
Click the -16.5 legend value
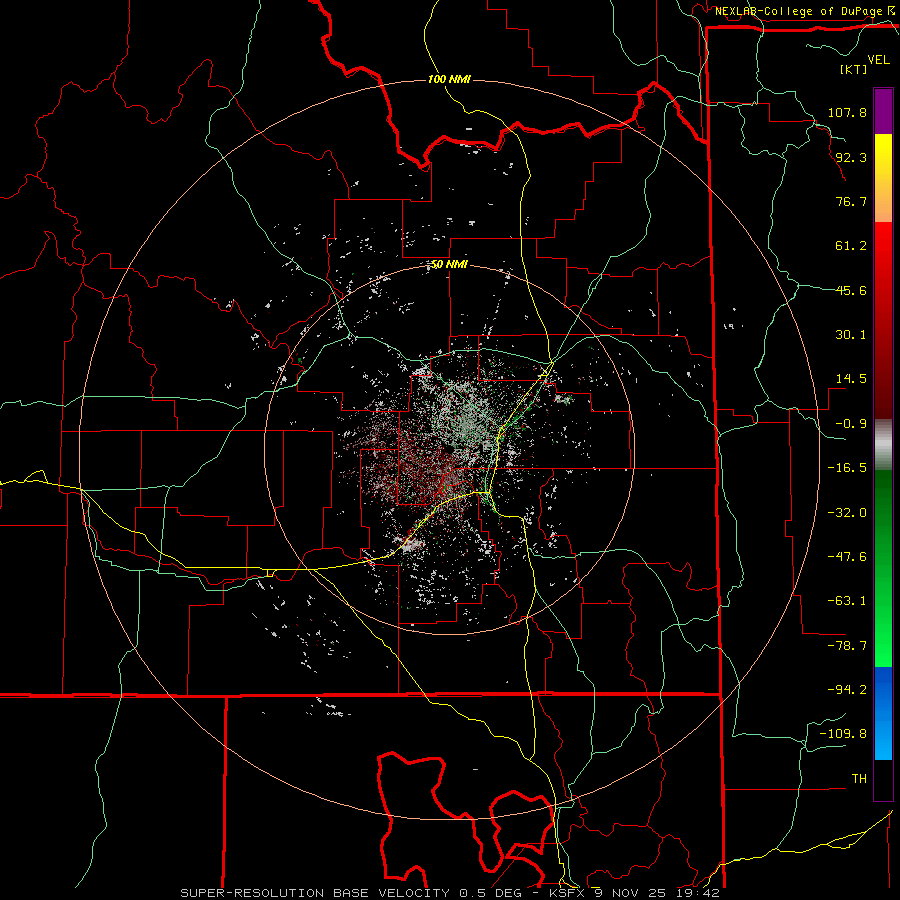click(847, 468)
